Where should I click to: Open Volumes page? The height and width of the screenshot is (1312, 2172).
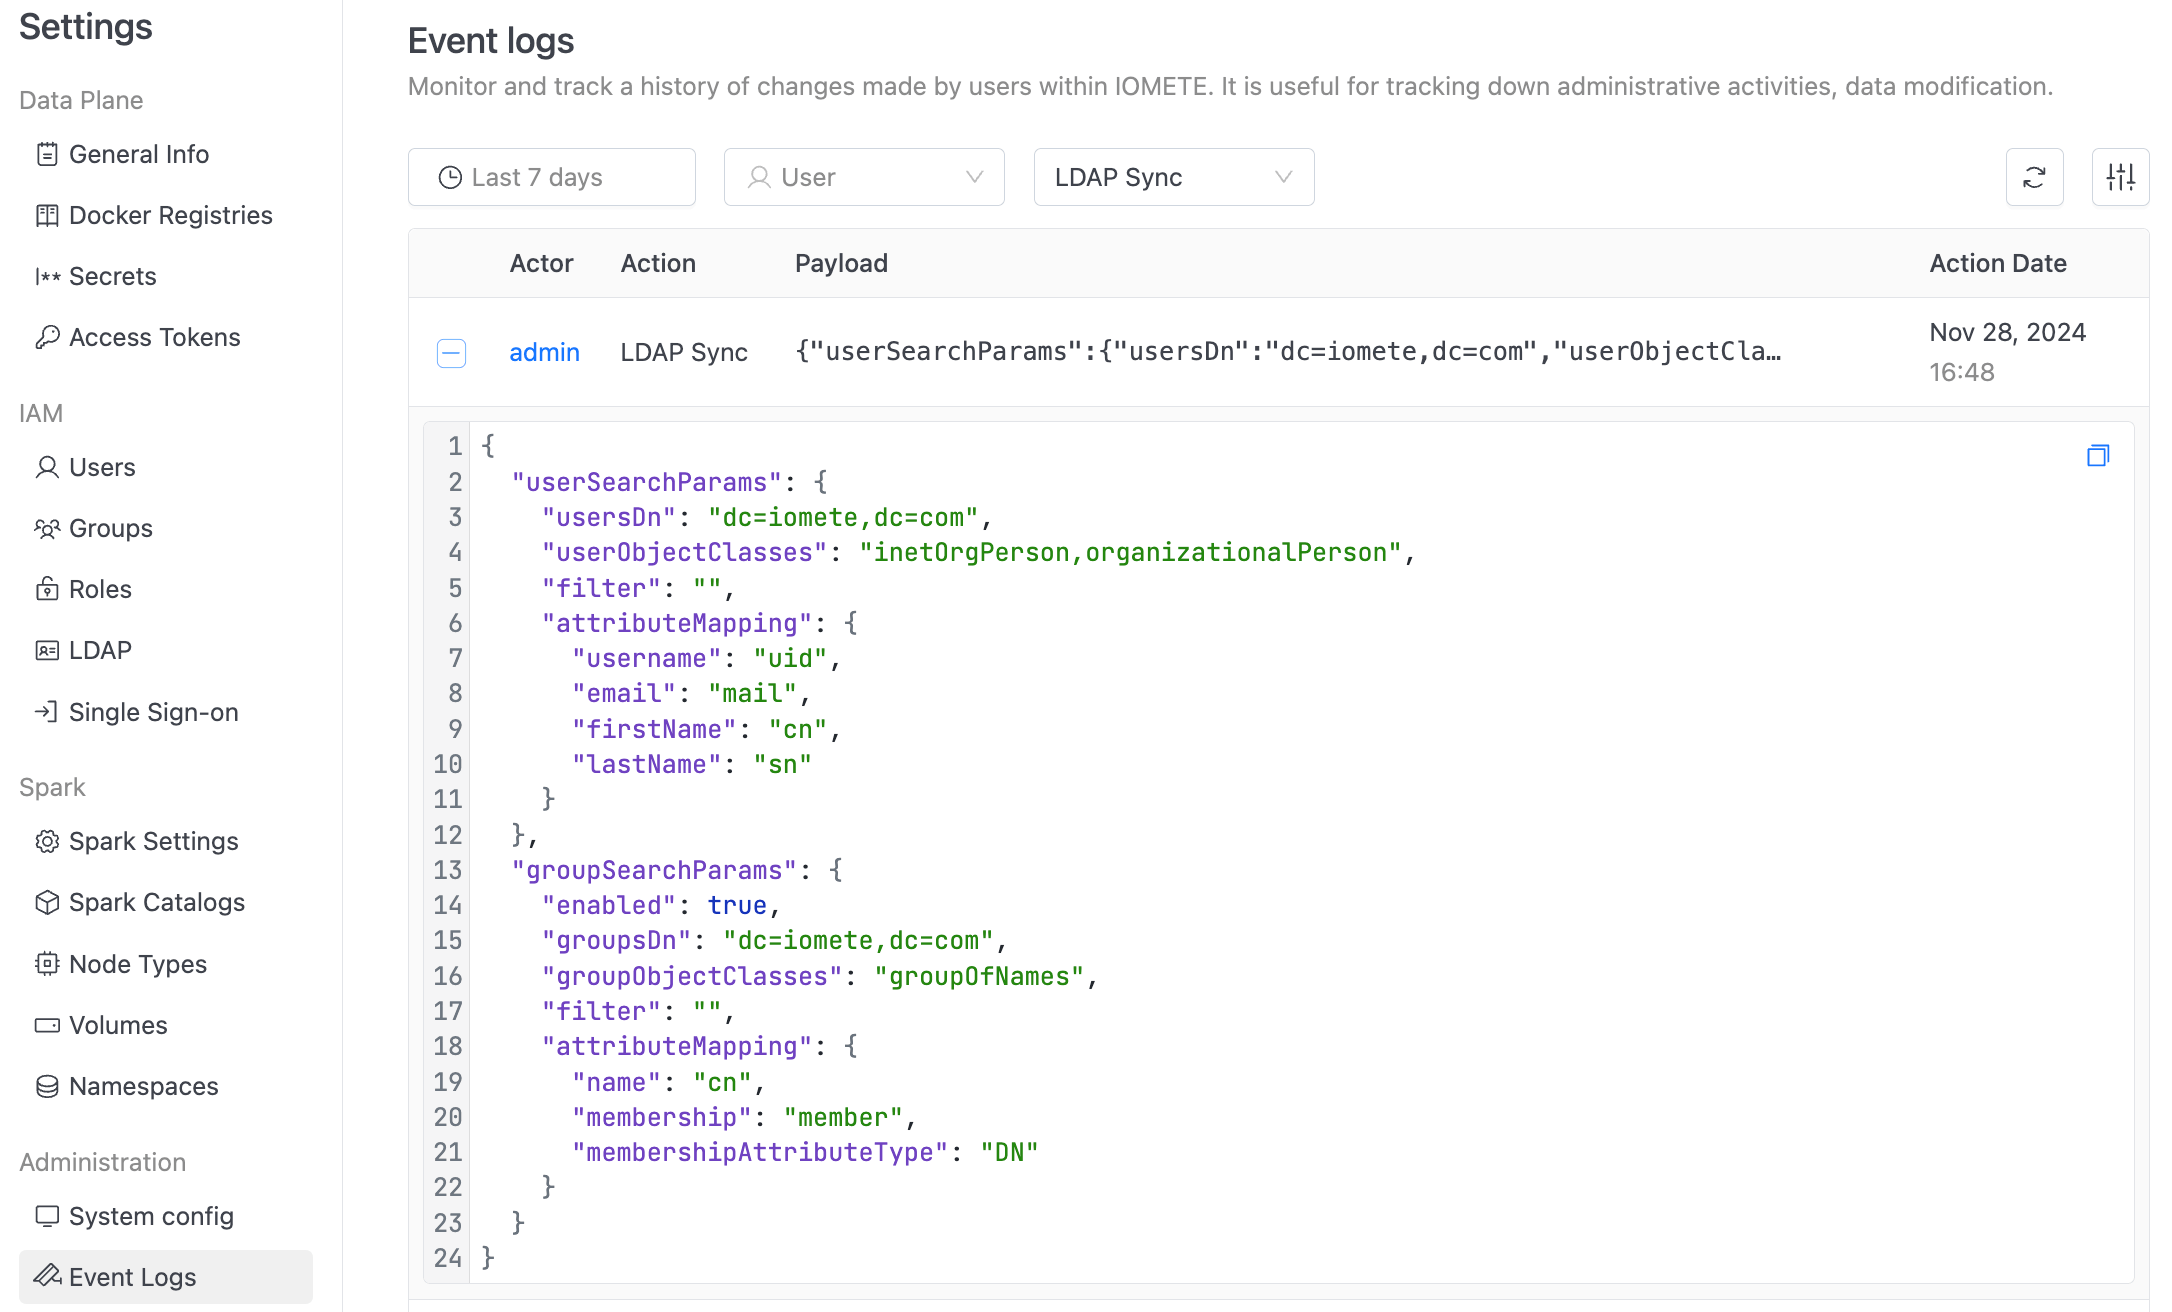(118, 1025)
